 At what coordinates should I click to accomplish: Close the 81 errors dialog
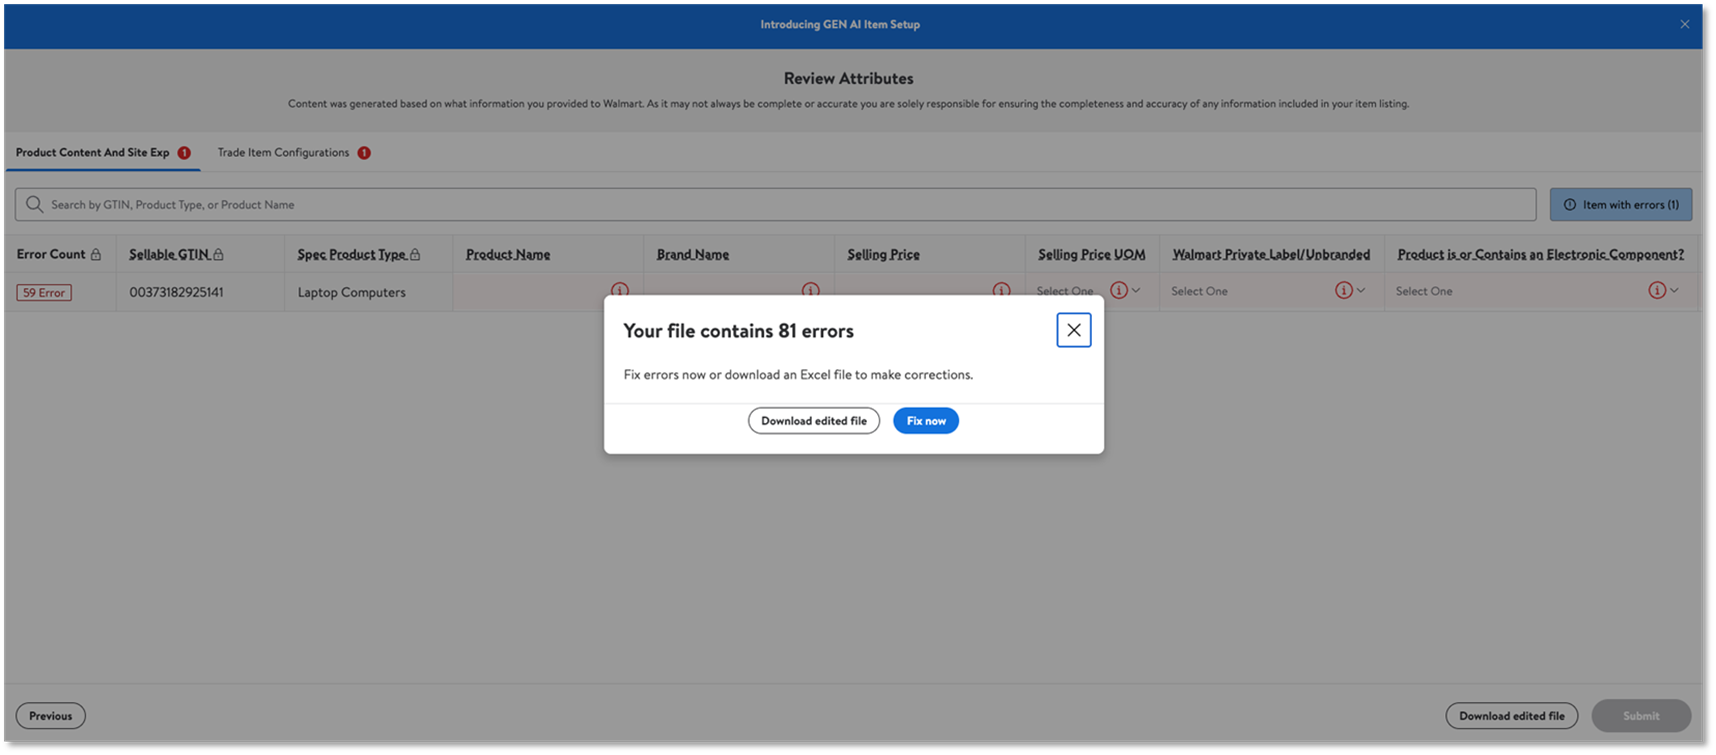tap(1073, 330)
